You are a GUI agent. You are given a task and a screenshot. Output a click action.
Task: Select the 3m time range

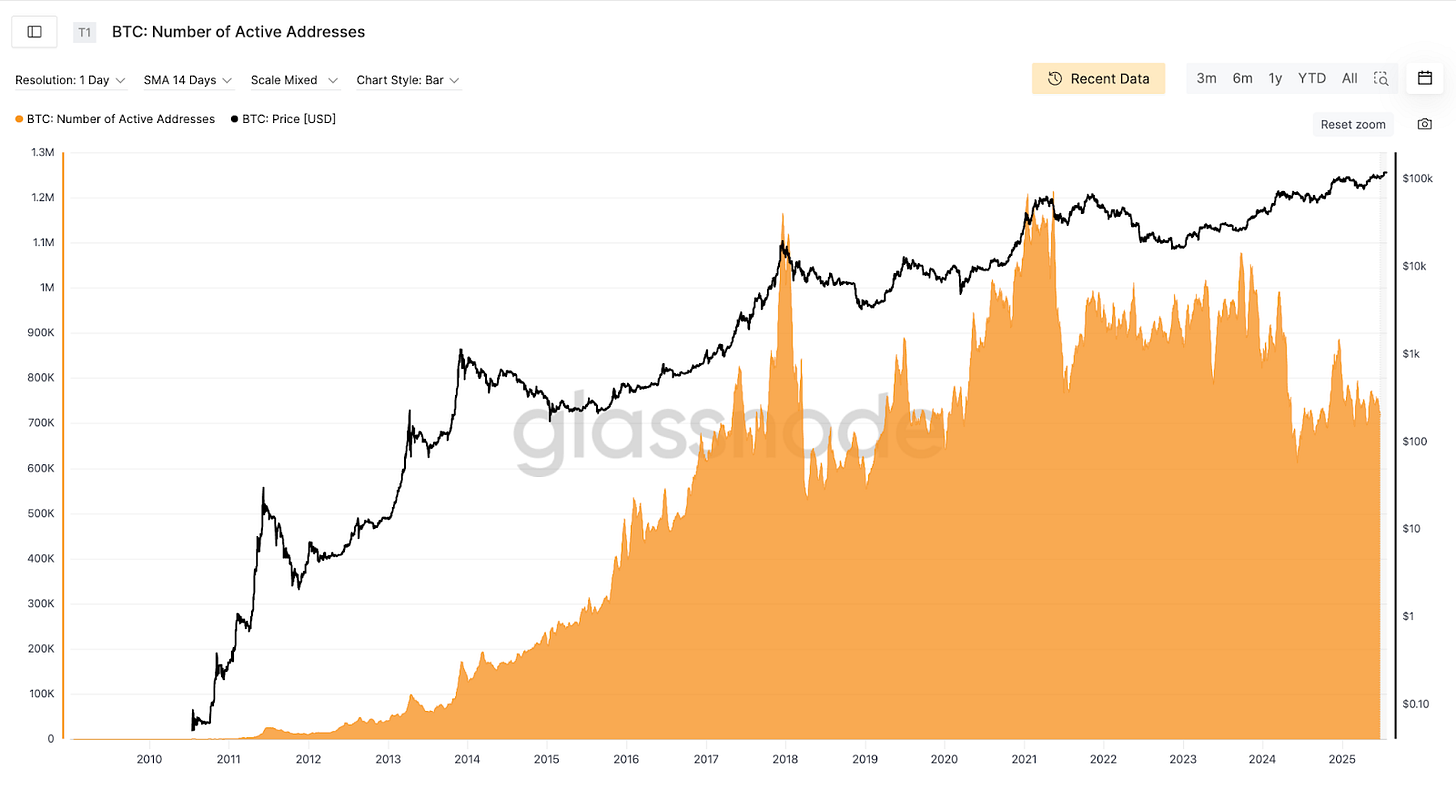click(1207, 78)
